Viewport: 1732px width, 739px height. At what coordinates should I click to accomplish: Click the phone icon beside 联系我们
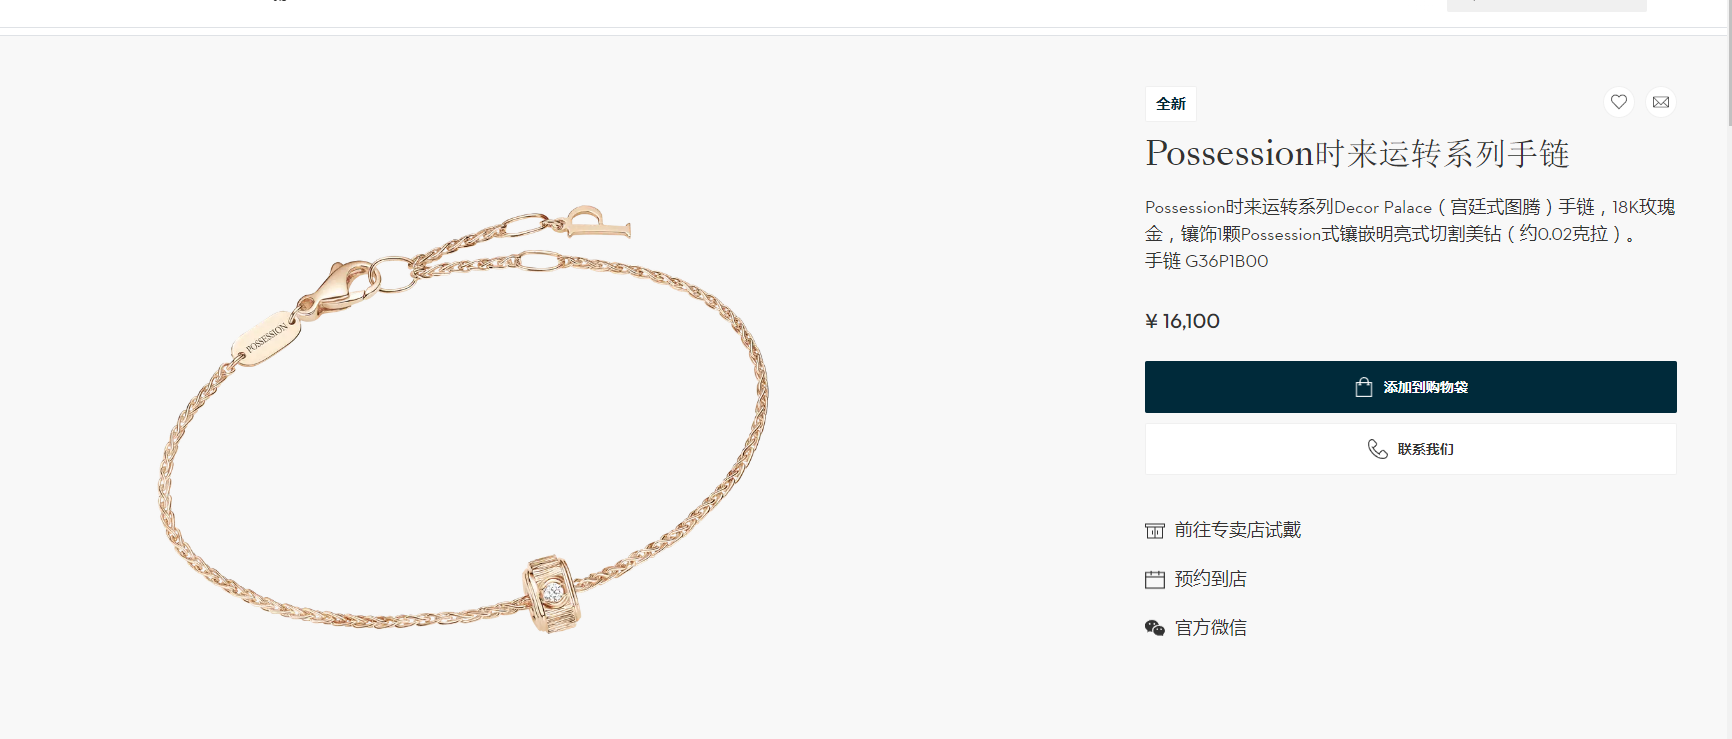[x=1377, y=449]
